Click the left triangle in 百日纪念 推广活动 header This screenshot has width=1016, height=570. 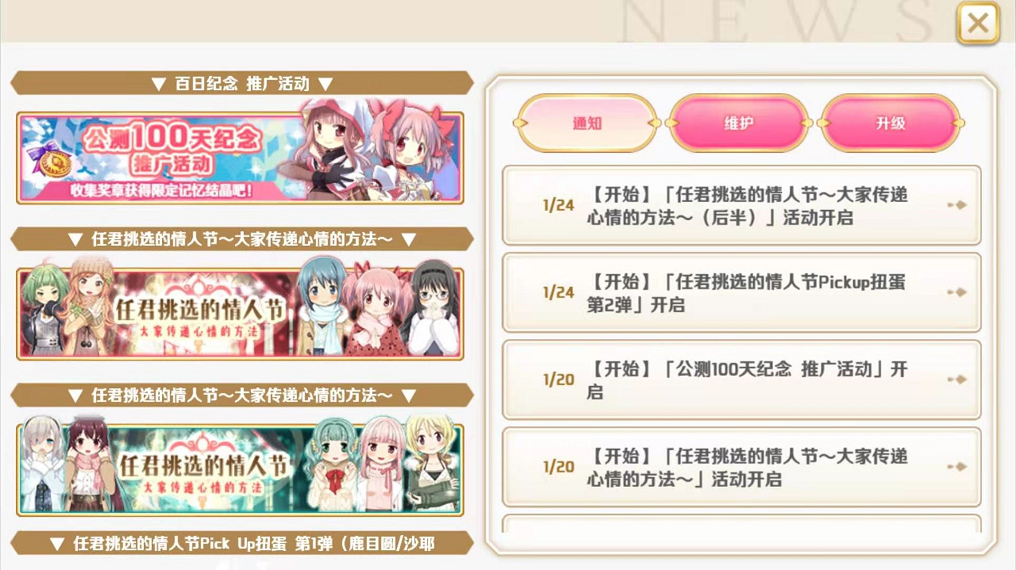tap(159, 84)
